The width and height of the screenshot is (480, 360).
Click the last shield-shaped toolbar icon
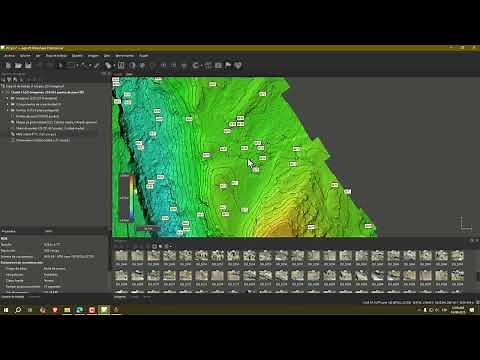point(238,65)
